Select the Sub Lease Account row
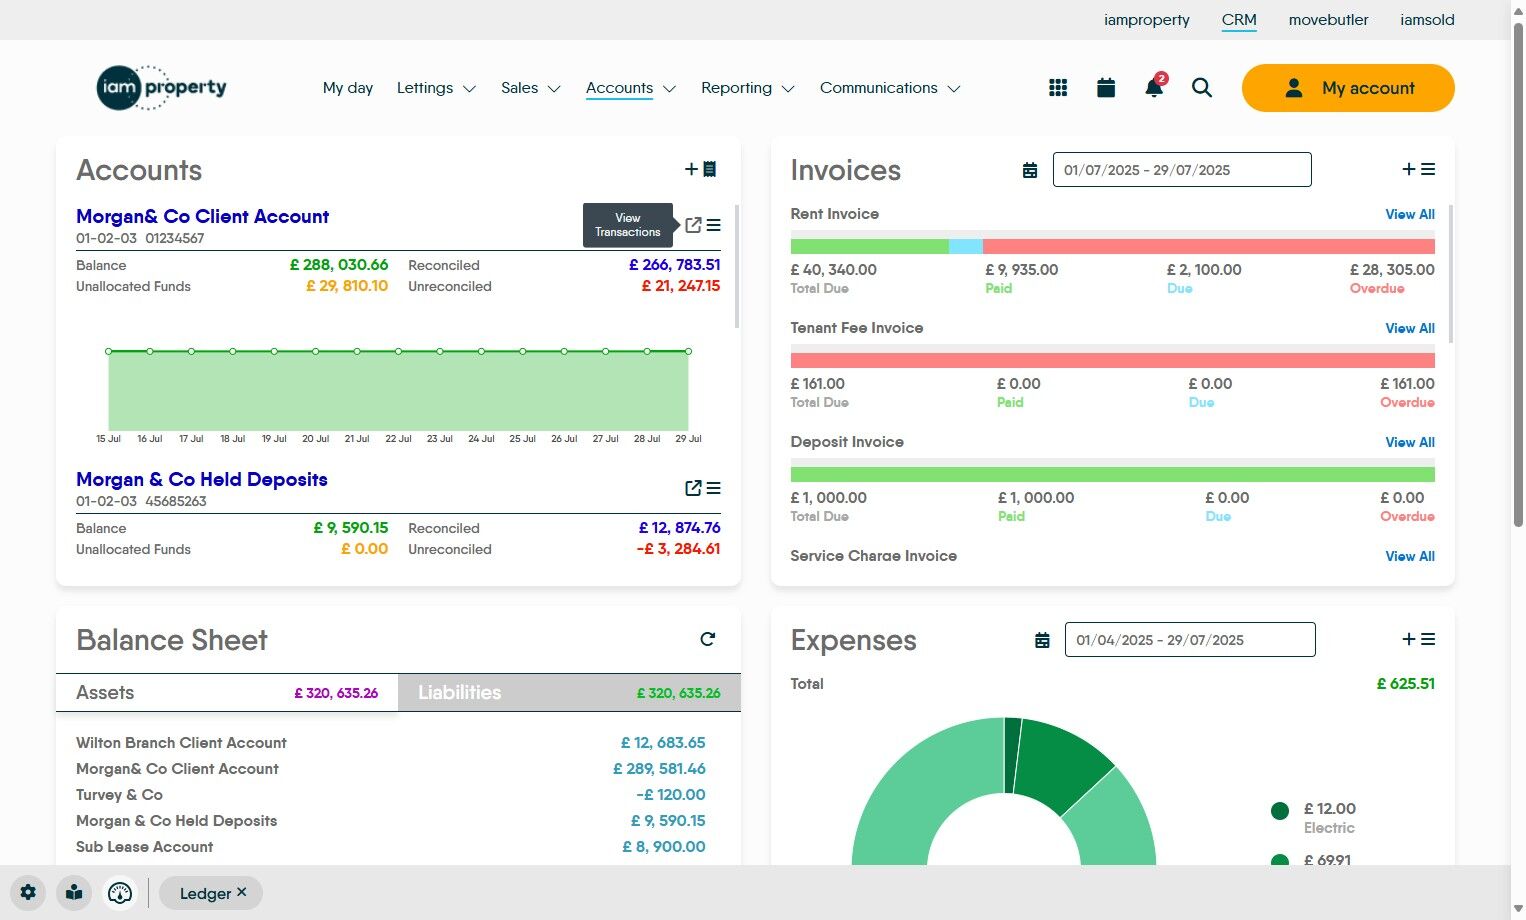1526x920 pixels. (x=391, y=847)
